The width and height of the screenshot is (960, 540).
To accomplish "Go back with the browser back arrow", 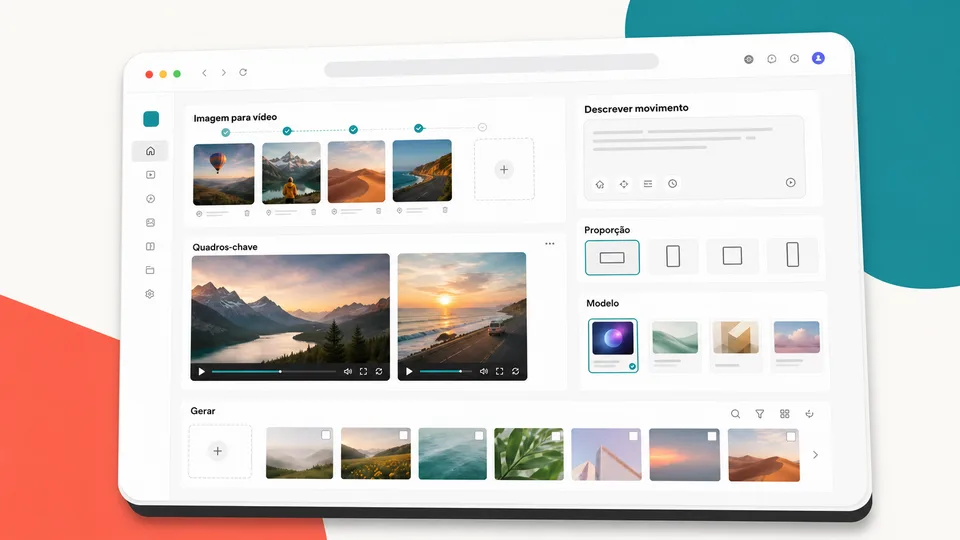I will click(x=204, y=73).
